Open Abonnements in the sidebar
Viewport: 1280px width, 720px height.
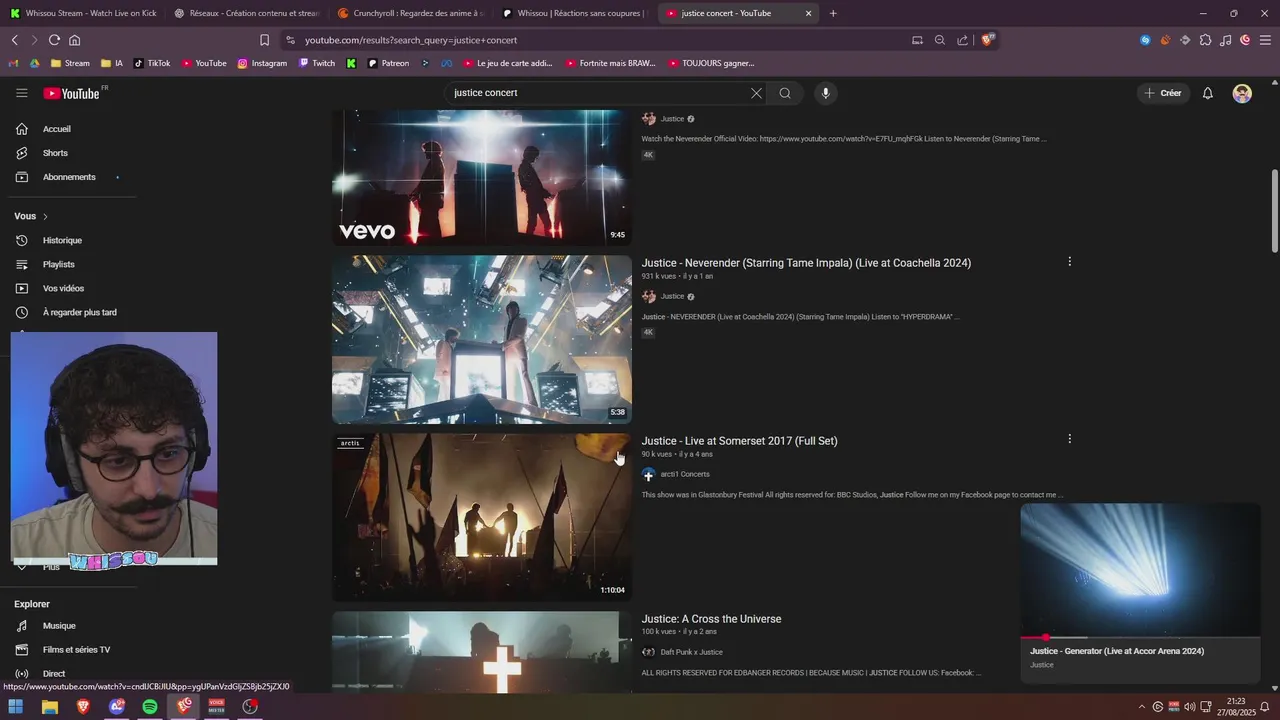[69, 177]
